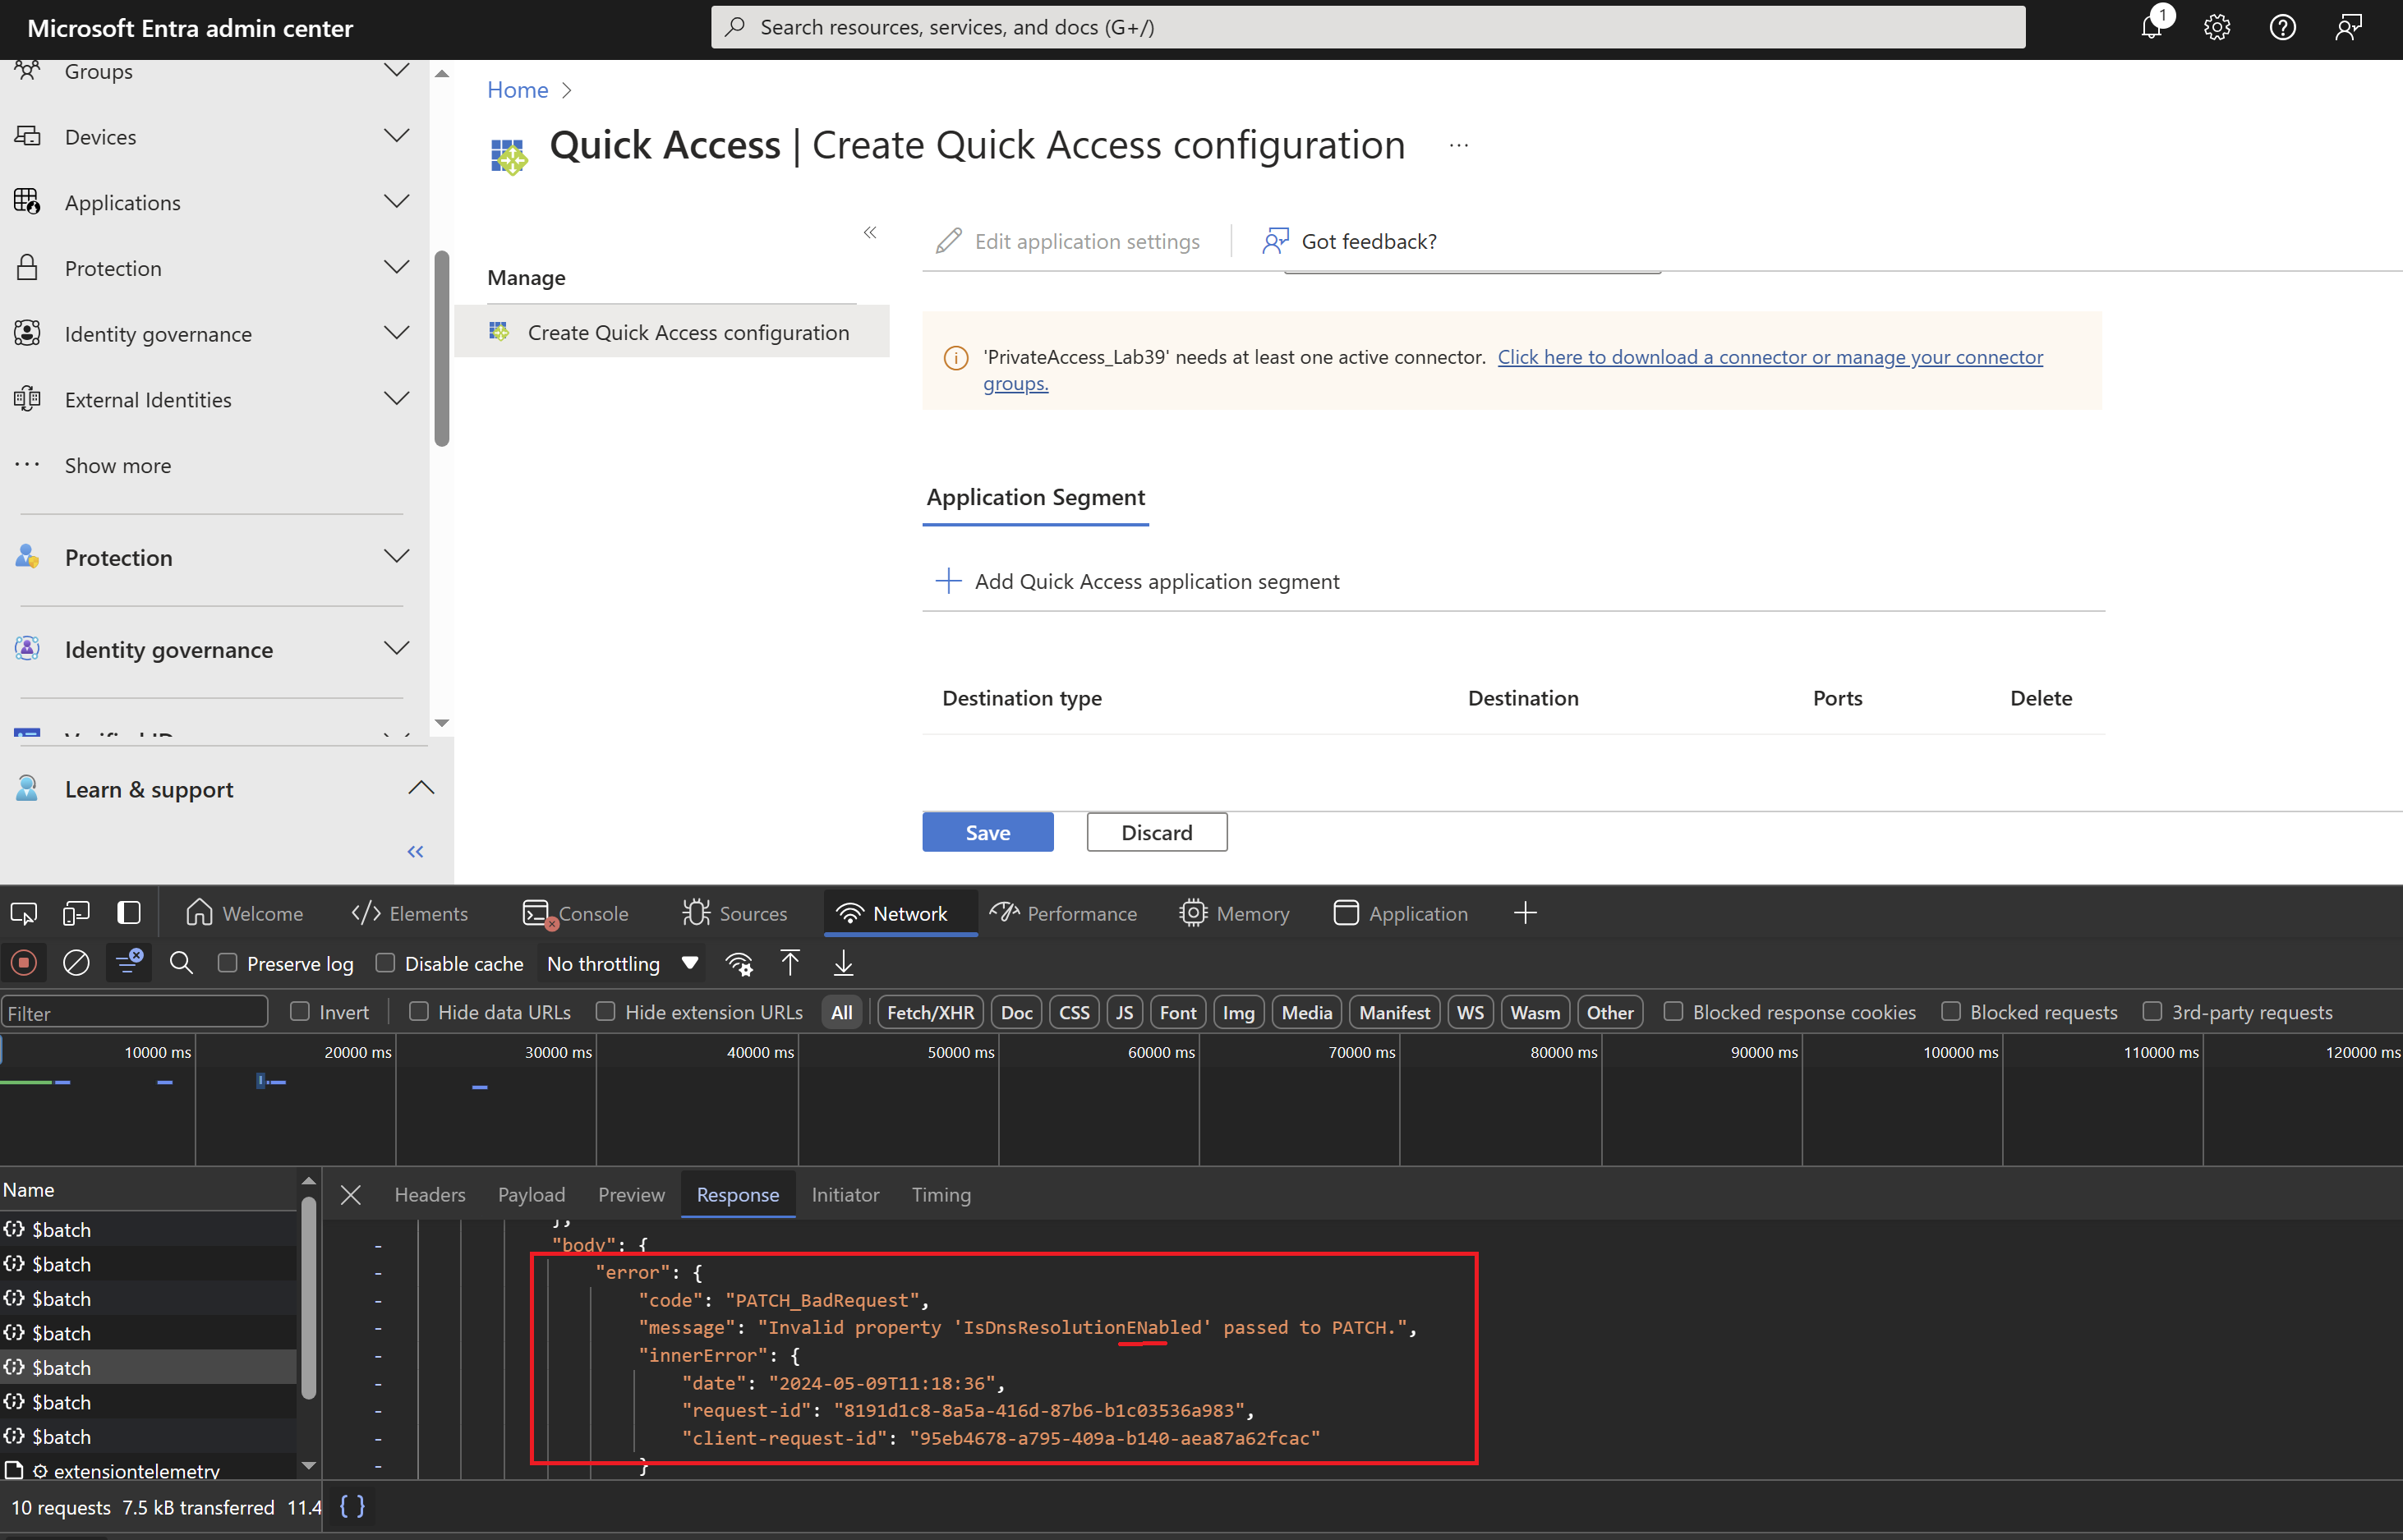Check the Invert filter checkbox

(300, 1012)
